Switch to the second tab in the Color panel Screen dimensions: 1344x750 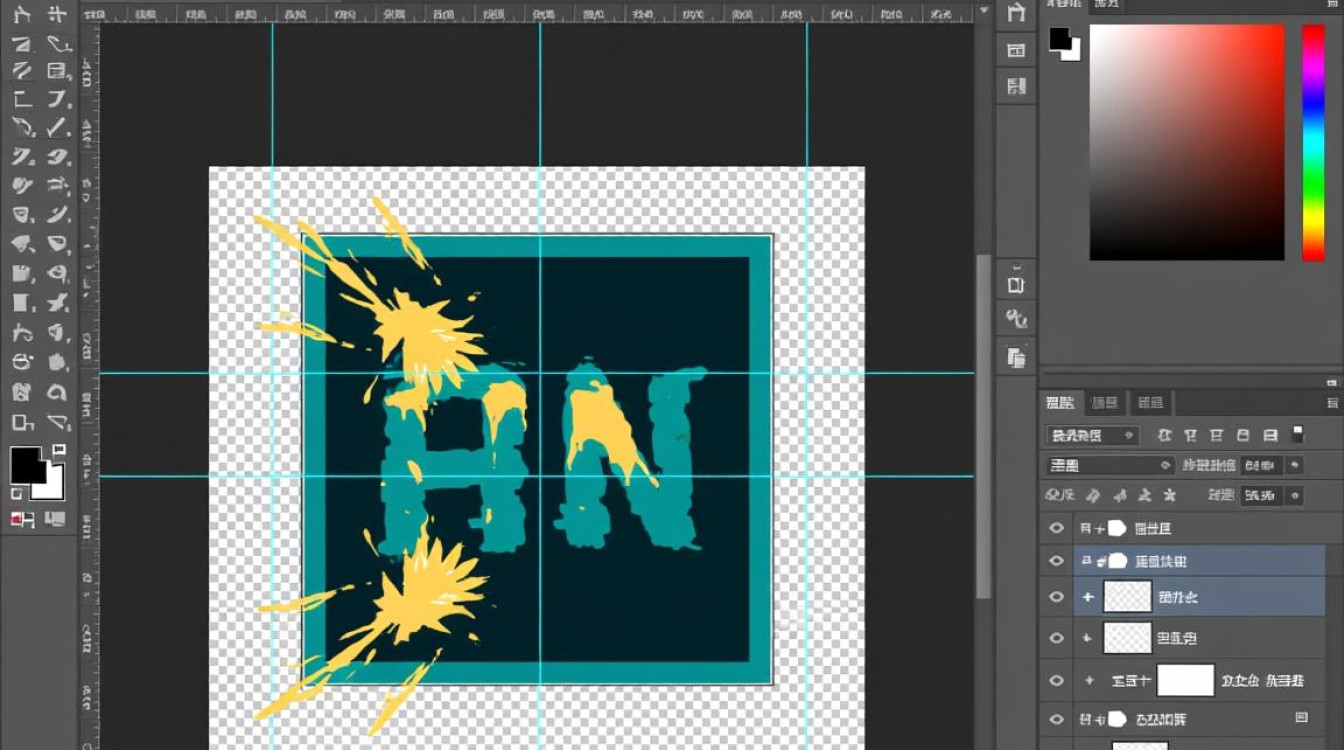tap(1106, 5)
